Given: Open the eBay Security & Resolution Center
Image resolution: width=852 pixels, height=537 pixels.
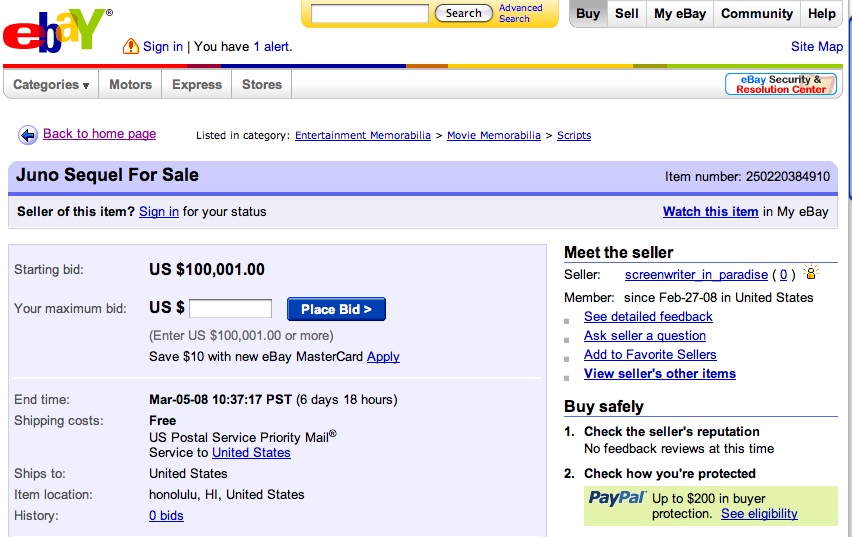Looking at the screenshot, I should click(781, 84).
